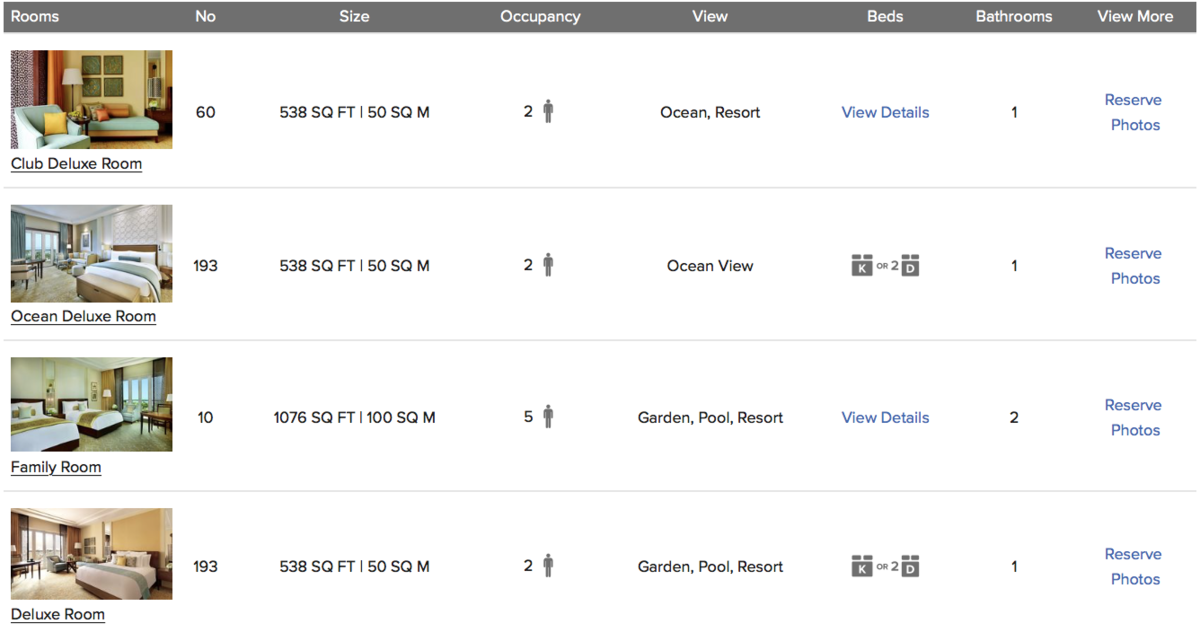This screenshot has height=641, width=1200.
Task: Click the king bed icon for Ocean Deluxe Room
Action: [862, 266]
